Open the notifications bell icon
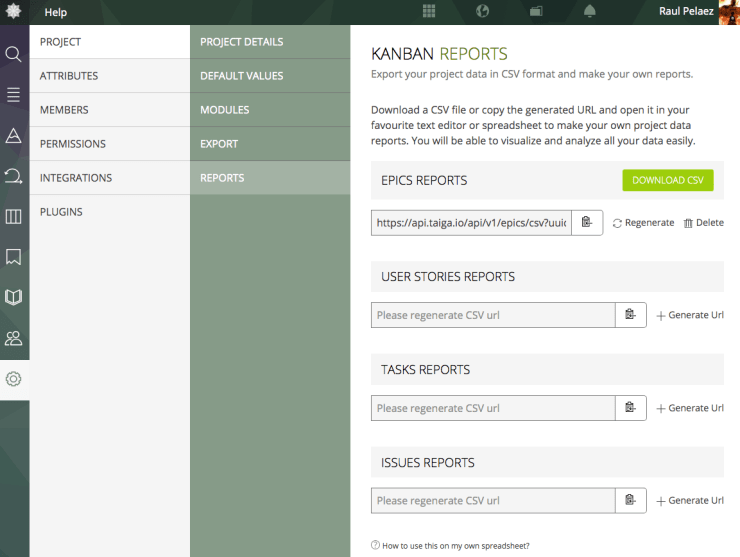740x557 pixels. tap(590, 12)
